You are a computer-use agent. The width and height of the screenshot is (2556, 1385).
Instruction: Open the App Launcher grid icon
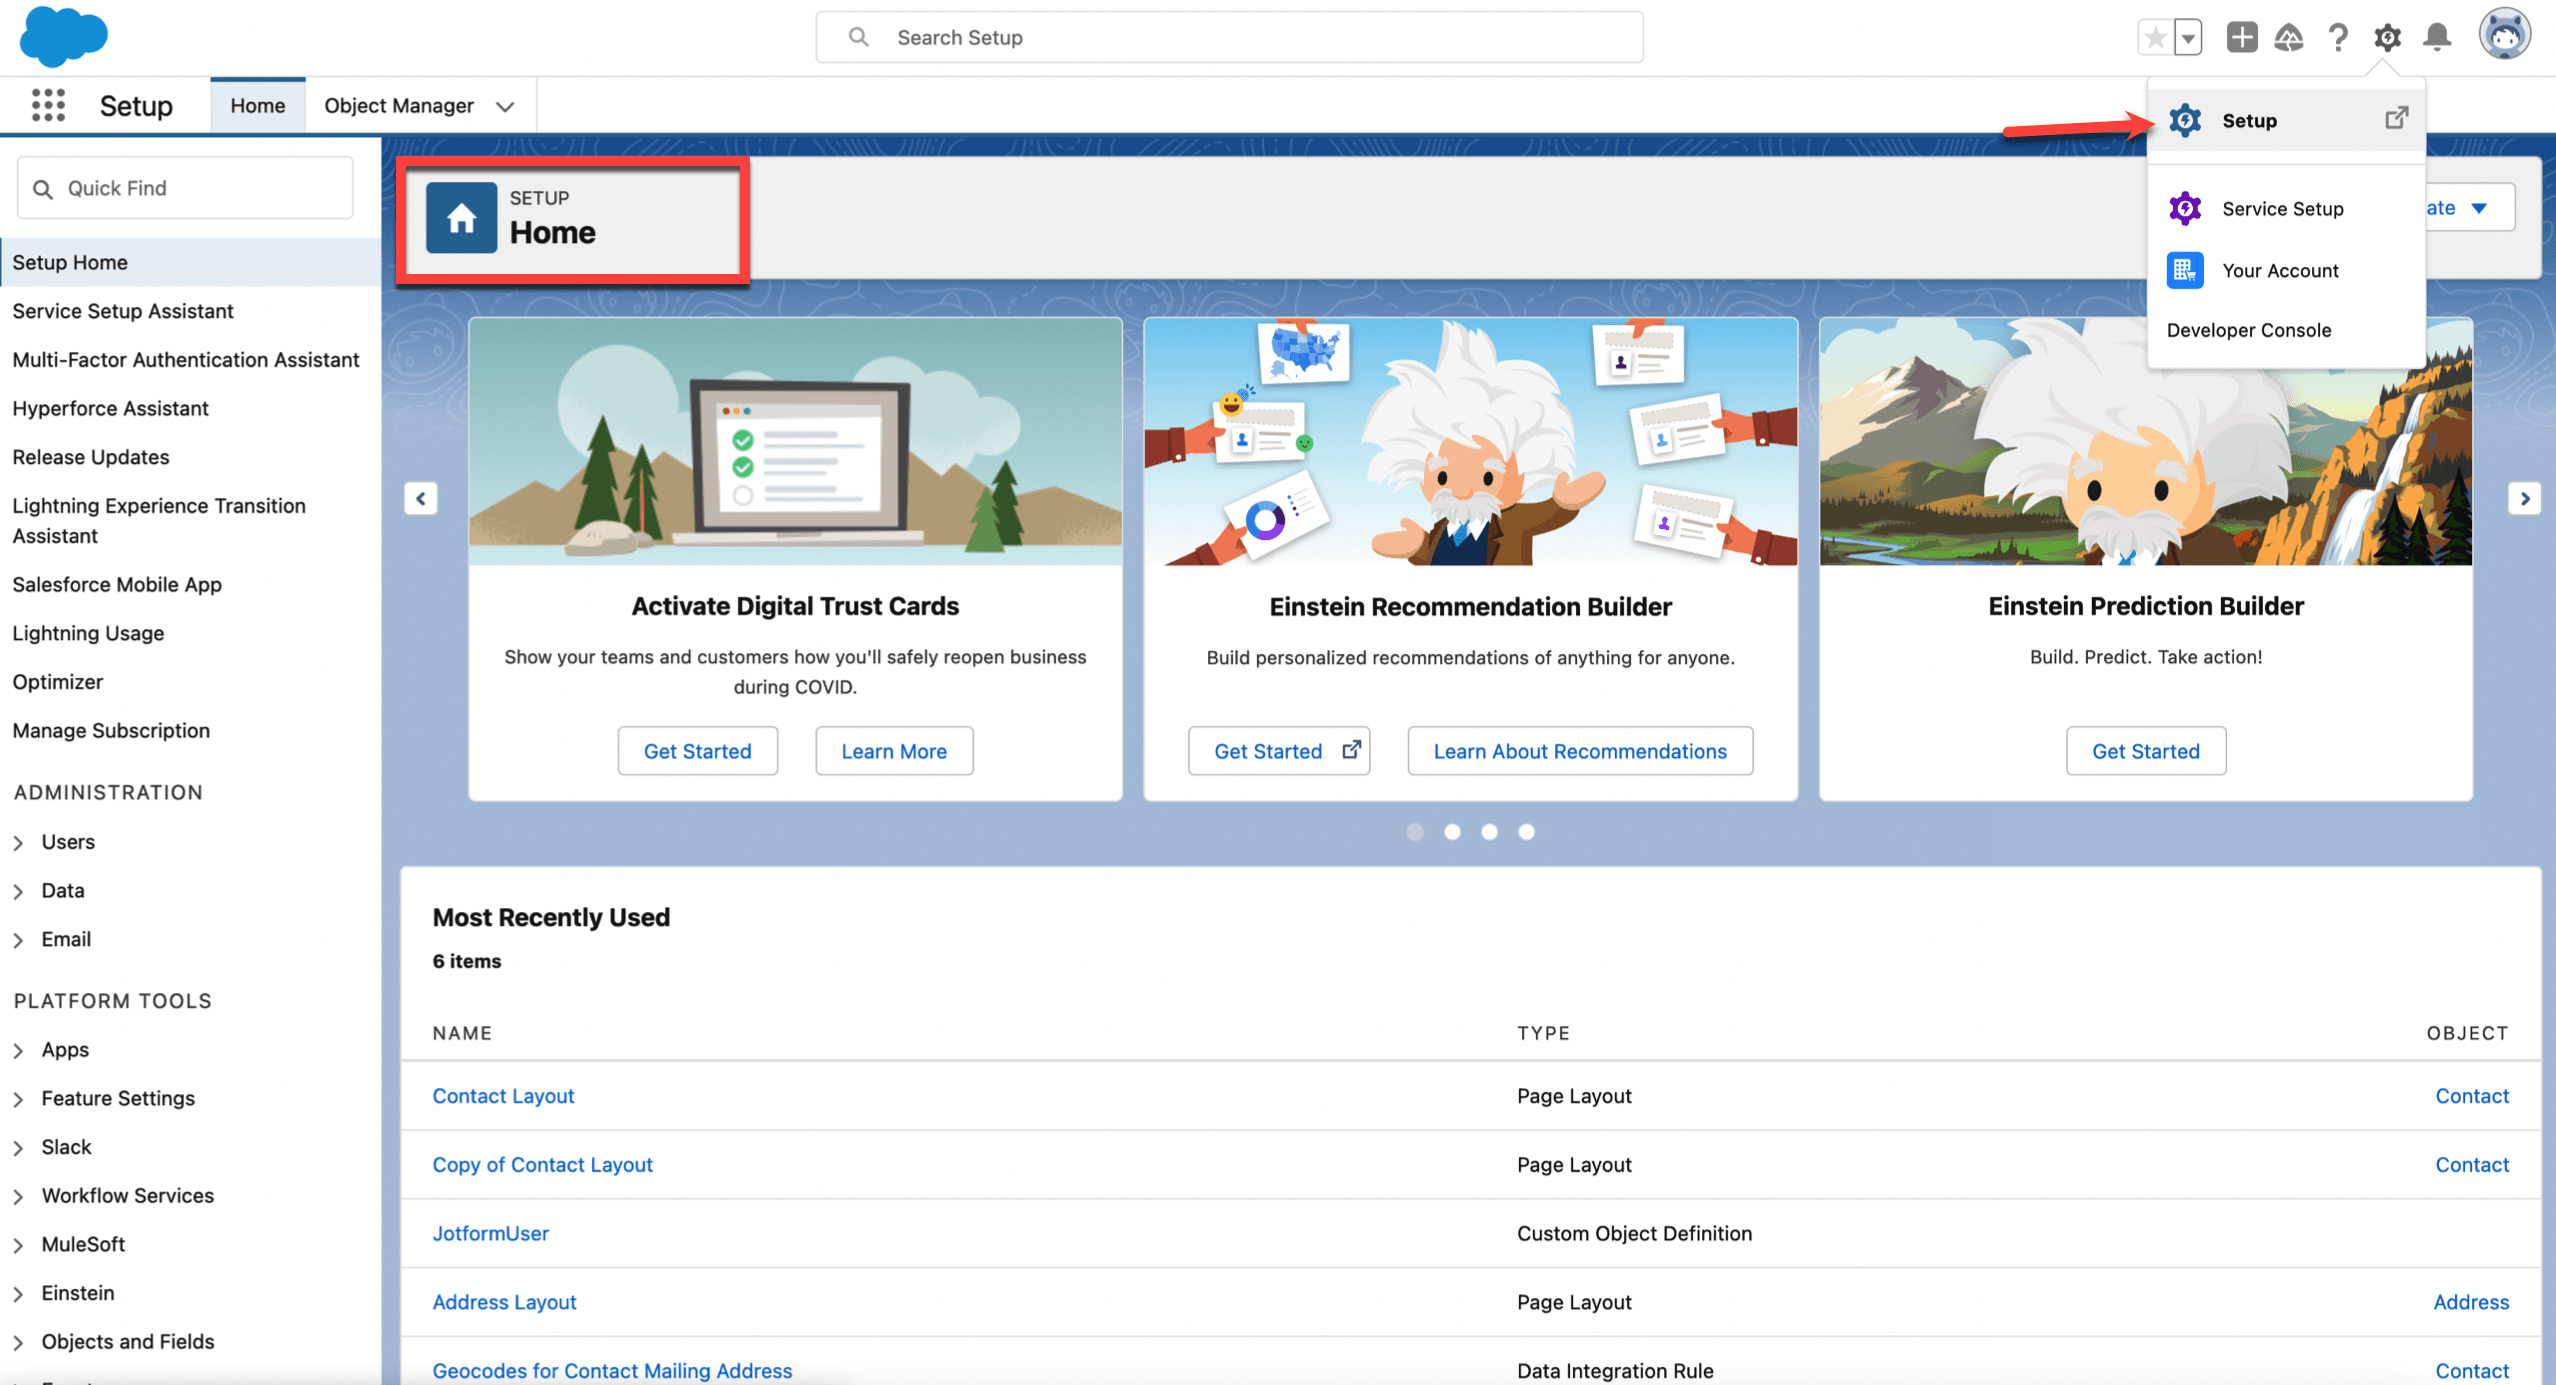tap(48, 105)
